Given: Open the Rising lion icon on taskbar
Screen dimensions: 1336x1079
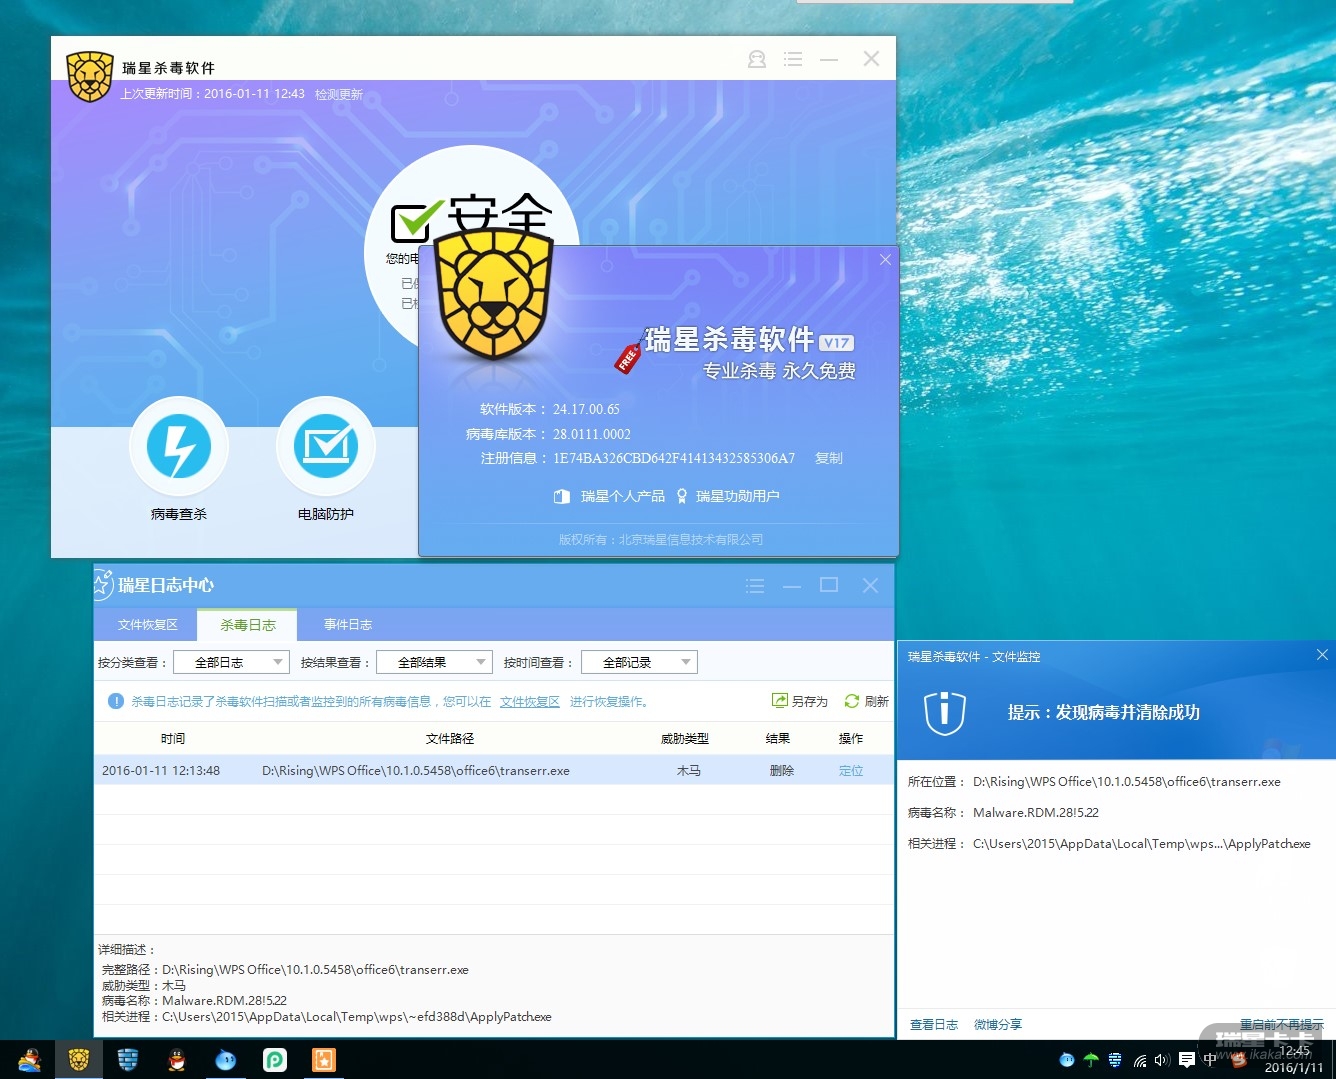Looking at the screenshot, I should click(x=79, y=1060).
